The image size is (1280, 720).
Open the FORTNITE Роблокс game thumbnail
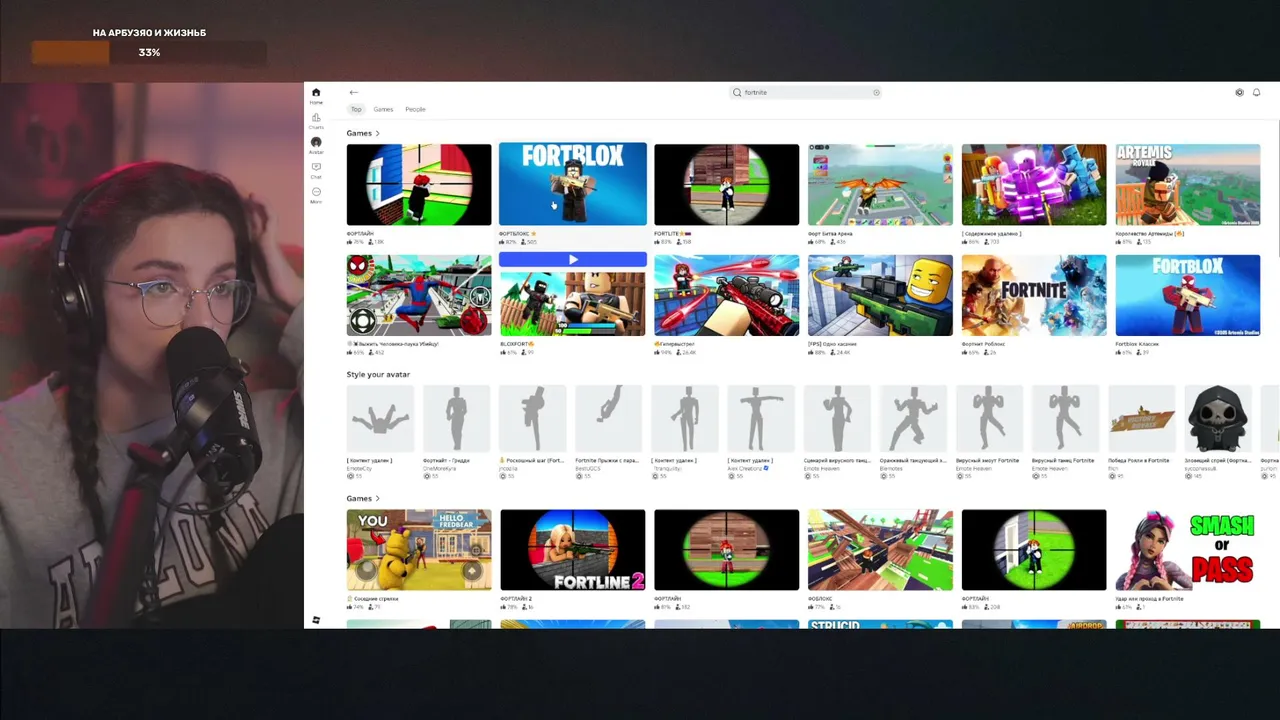tap(1034, 295)
